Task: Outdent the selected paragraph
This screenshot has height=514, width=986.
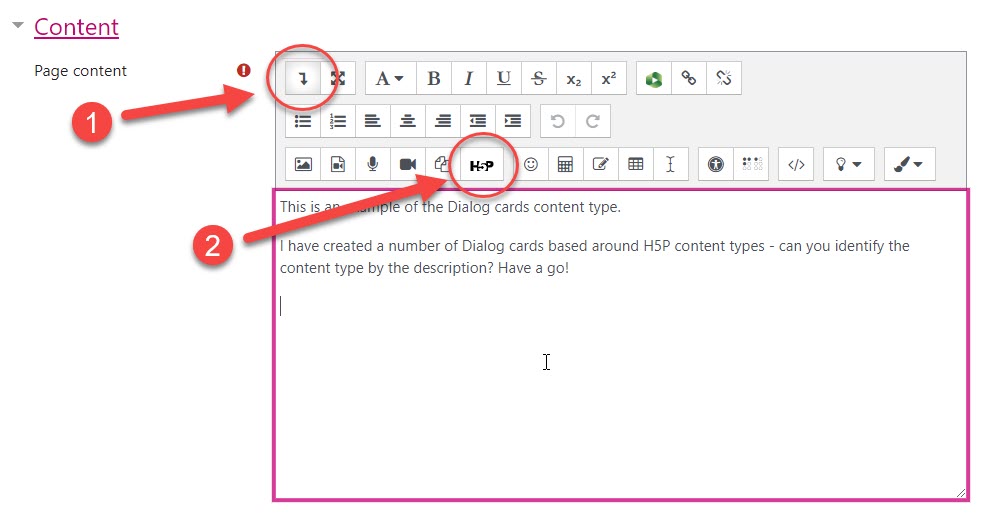Action: coord(478,121)
